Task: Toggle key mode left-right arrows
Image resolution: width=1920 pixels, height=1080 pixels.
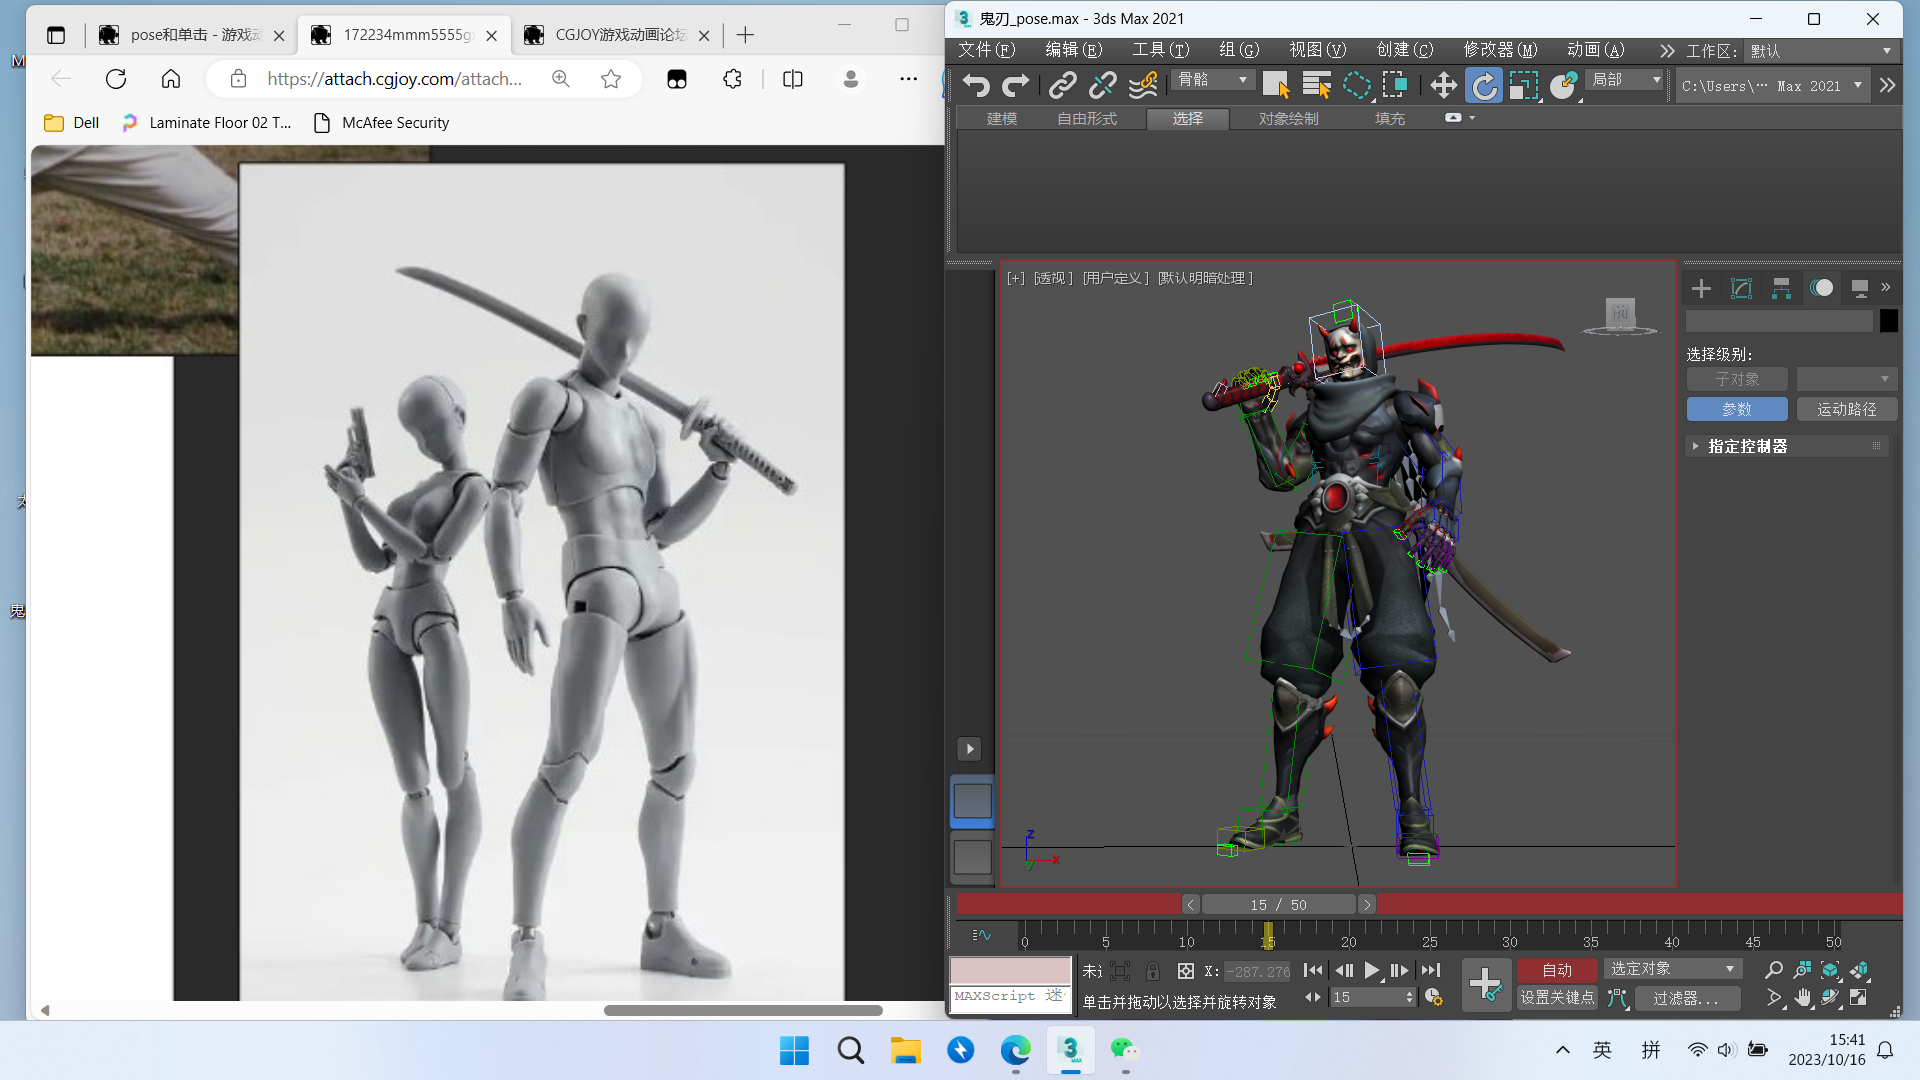Action: point(1312,997)
